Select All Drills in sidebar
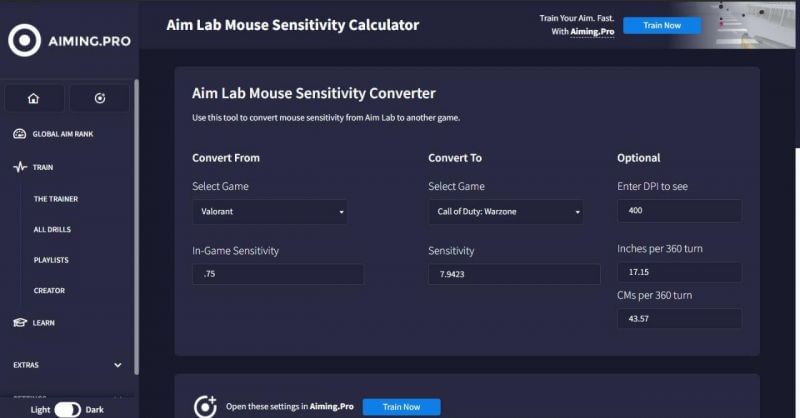 pyautogui.click(x=52, y=230)
